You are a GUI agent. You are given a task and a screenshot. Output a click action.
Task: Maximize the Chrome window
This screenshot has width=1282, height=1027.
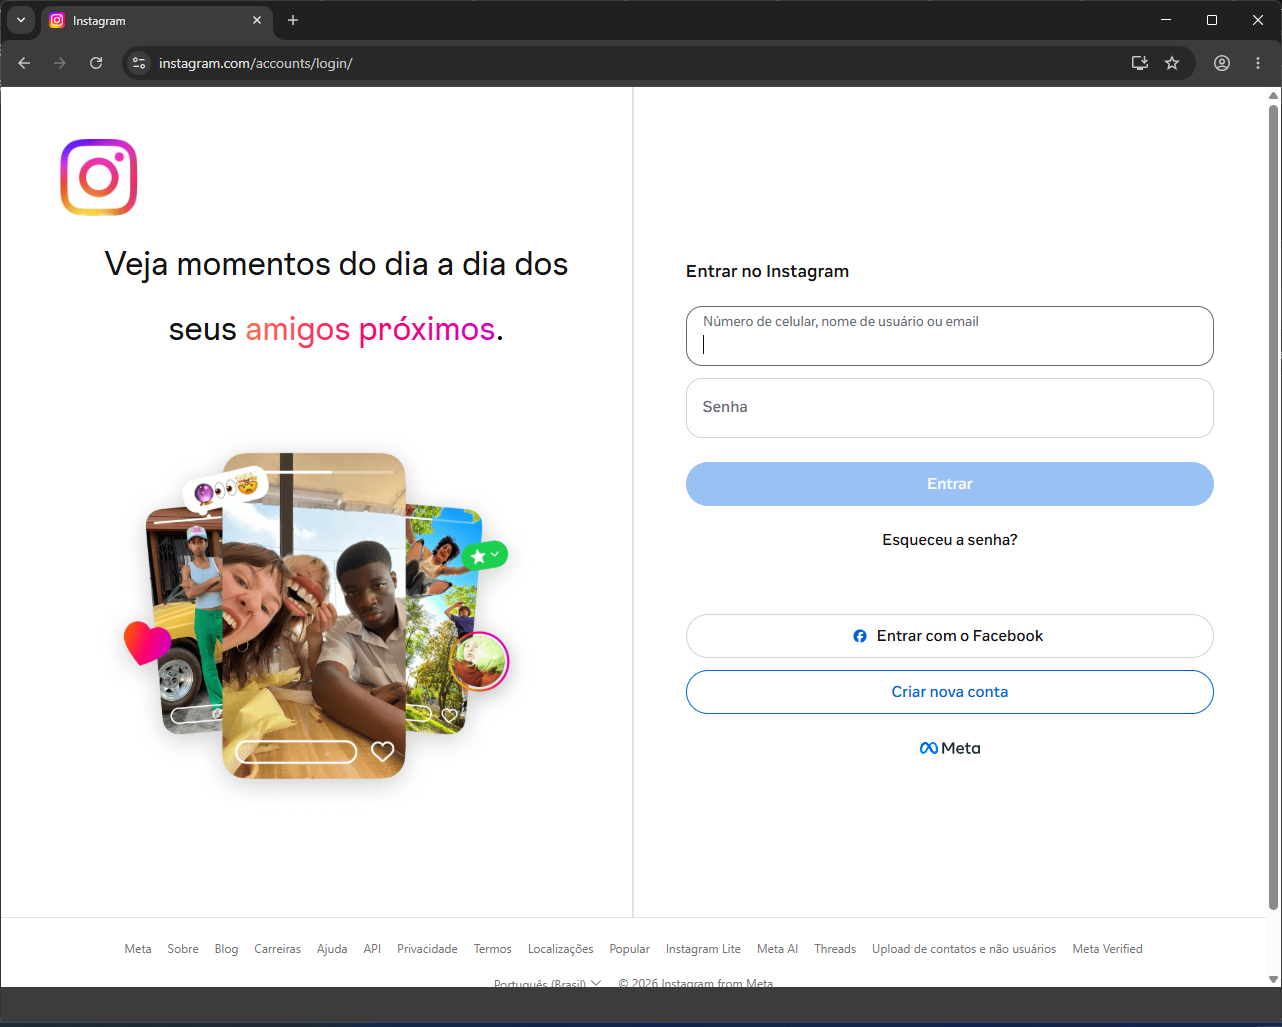tap(1212, 20)
